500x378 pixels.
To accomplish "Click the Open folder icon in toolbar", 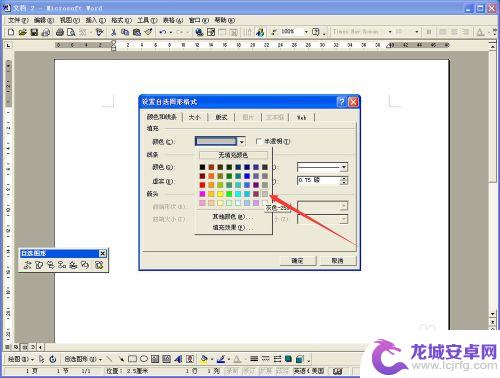I will (22, 32).
